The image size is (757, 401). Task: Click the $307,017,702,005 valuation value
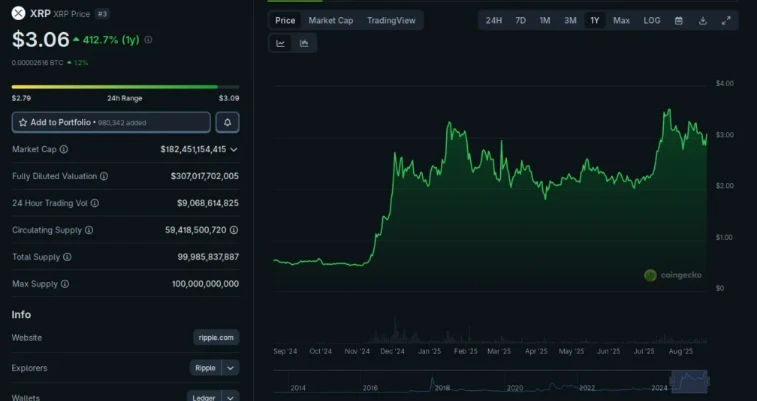(205, 177)
